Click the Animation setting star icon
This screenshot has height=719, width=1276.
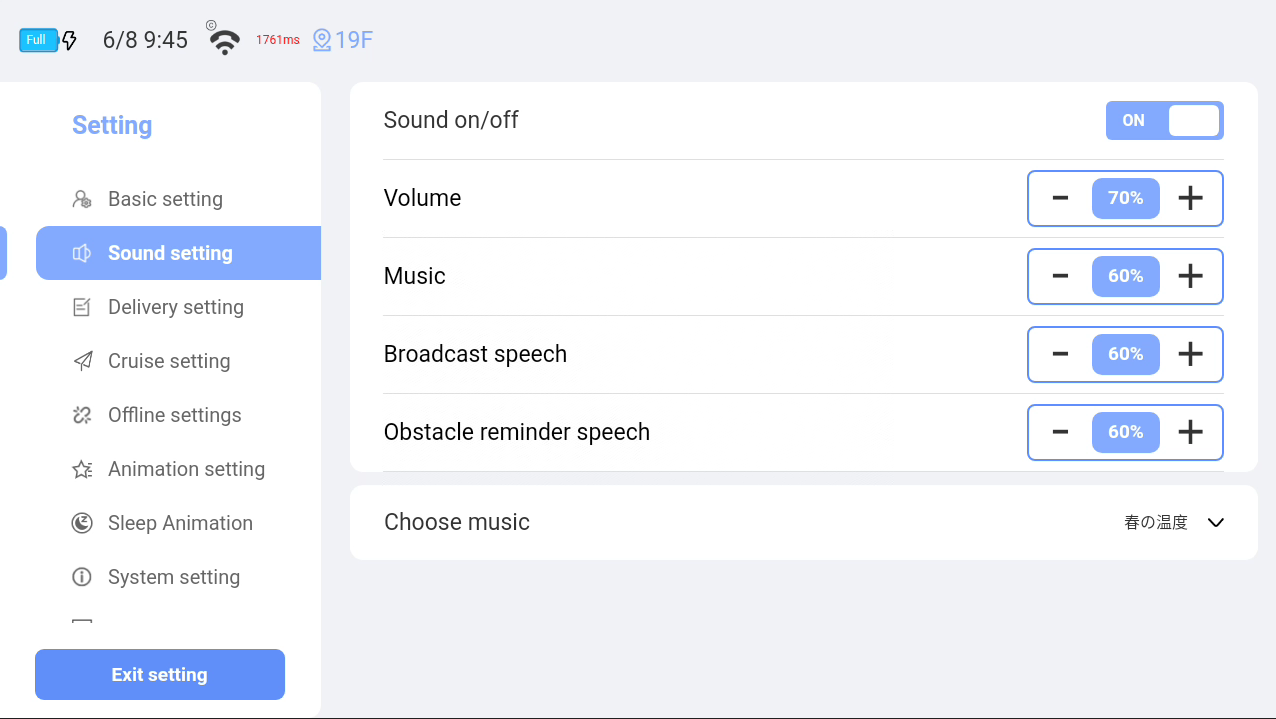82,469
